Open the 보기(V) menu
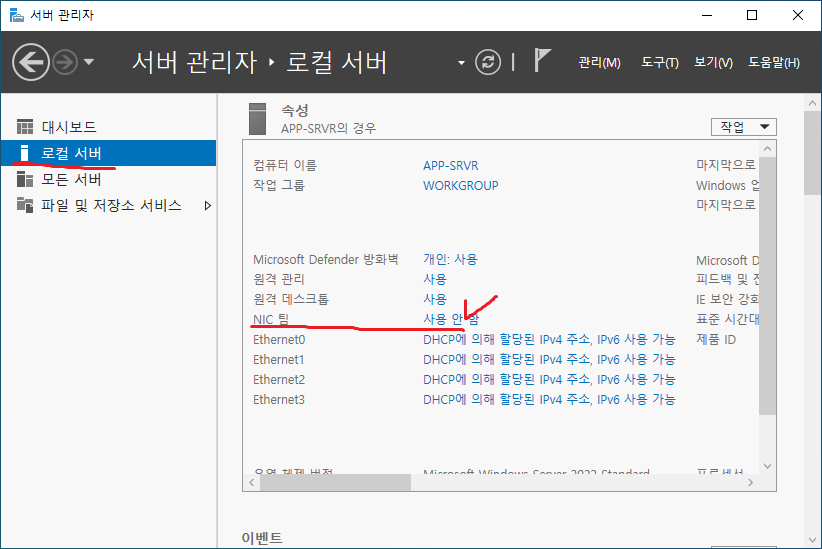The image size is (822, 549). tap(713, 62)
